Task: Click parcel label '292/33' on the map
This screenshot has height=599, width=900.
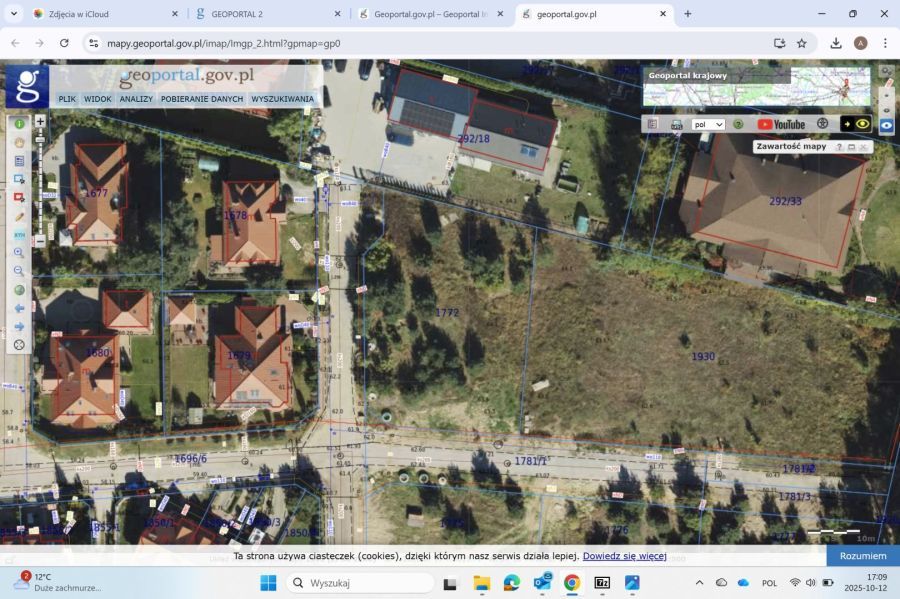Action: click(x=785, y=201)
